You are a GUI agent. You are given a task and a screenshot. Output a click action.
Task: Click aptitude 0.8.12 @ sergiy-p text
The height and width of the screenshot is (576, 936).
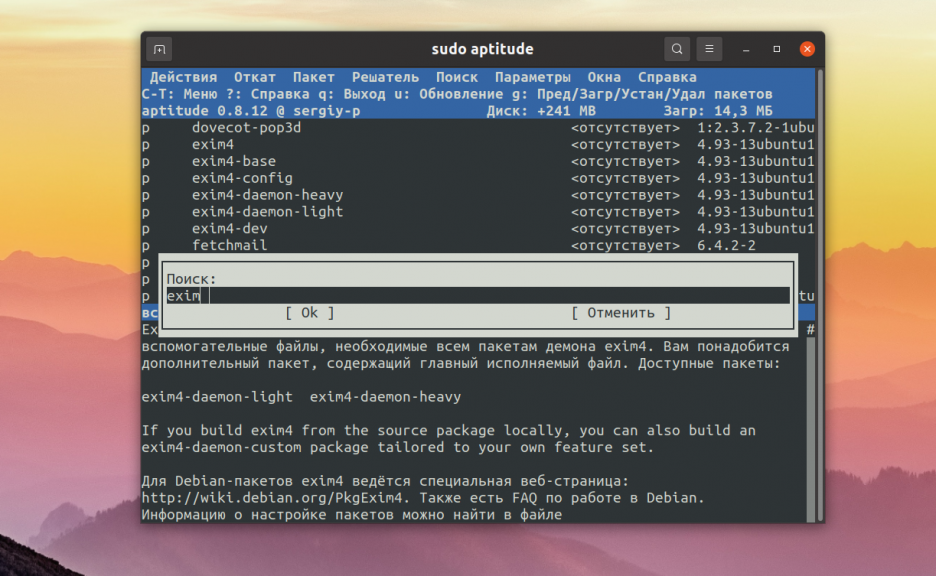[251, 111]
